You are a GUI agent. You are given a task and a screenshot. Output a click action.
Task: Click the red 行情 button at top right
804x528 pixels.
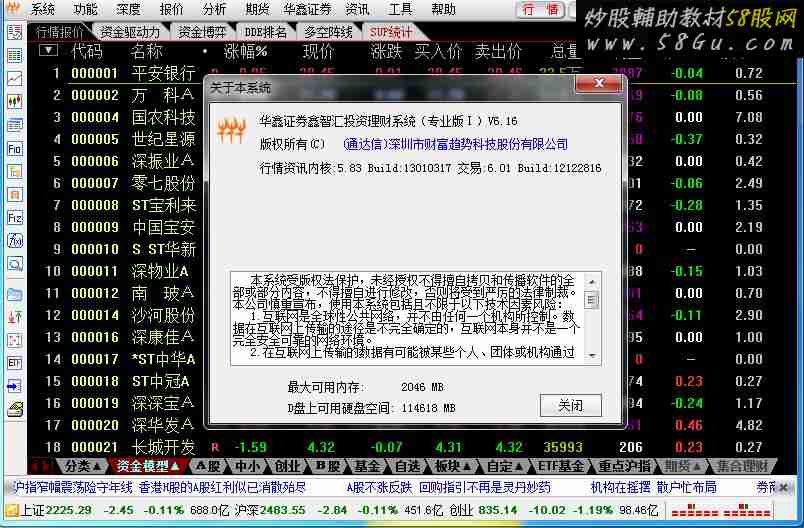pyautogui.click(x=541, y=9)
